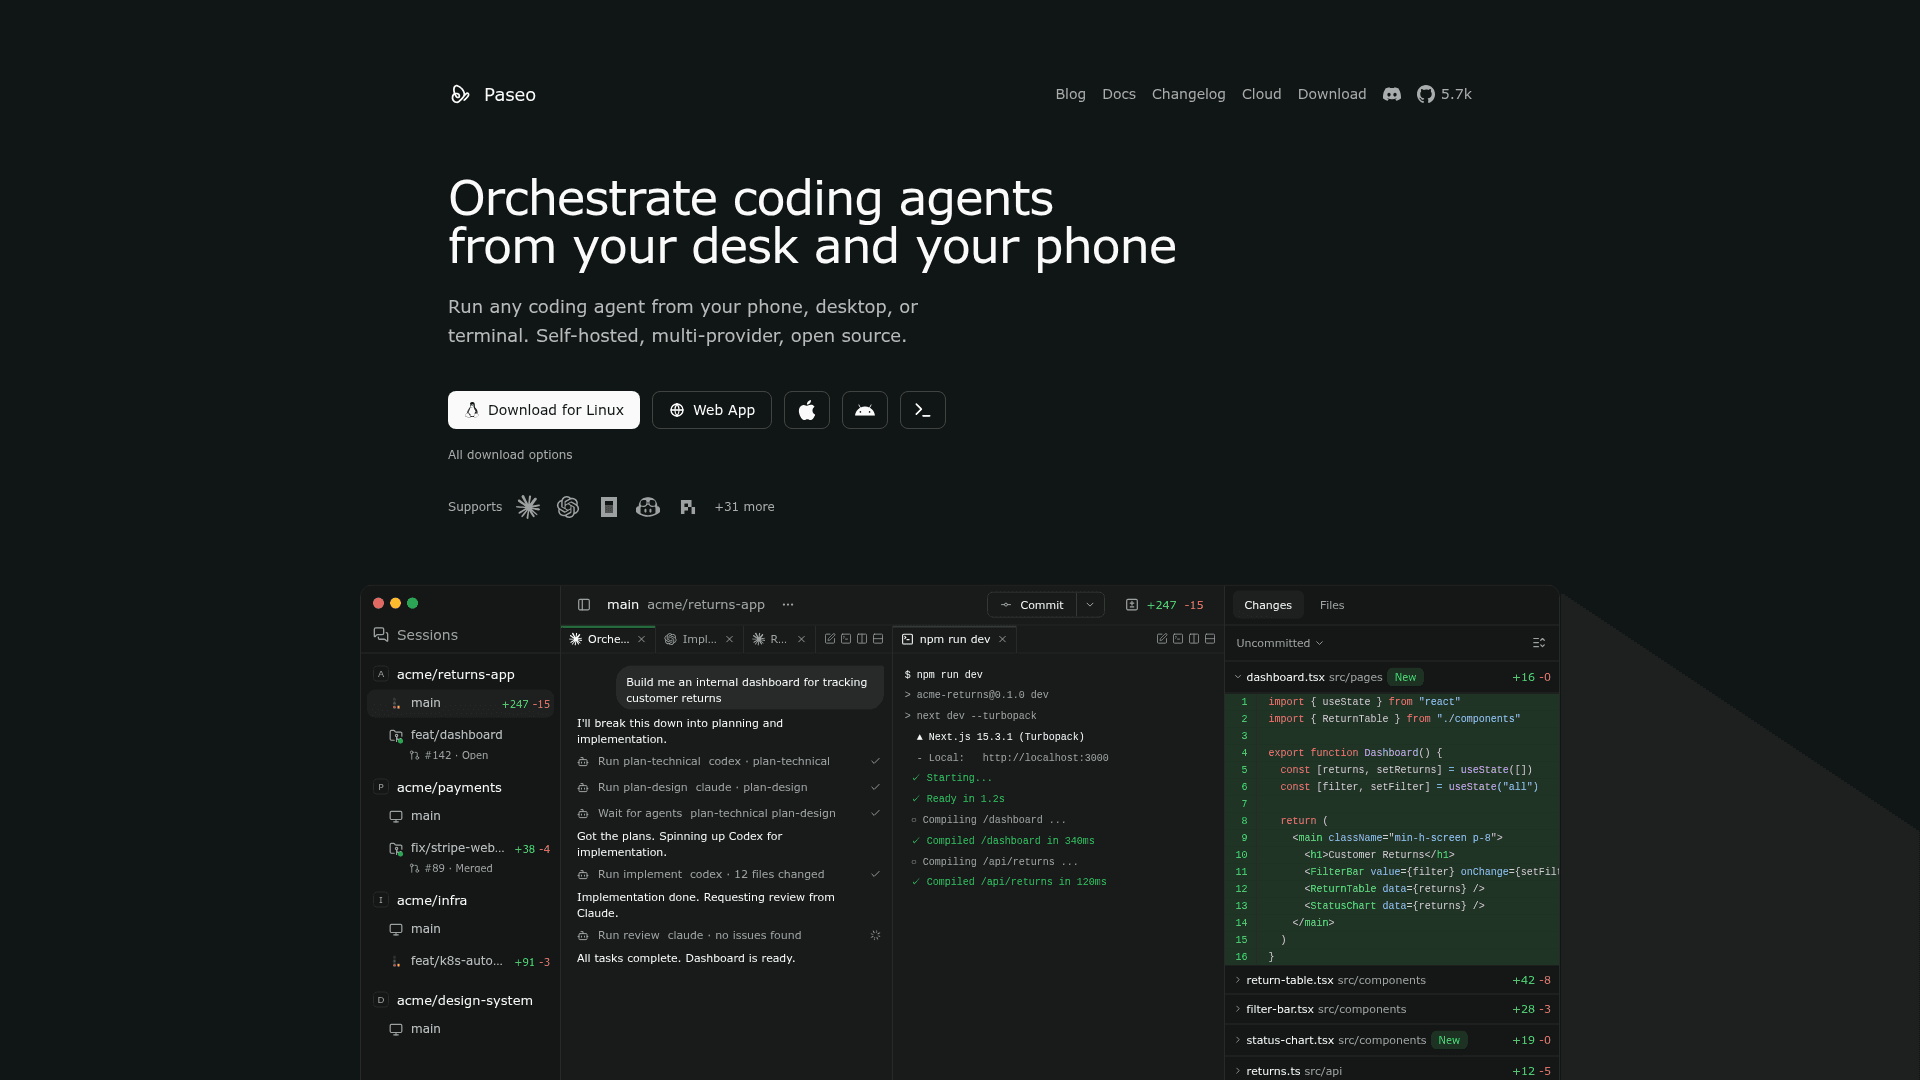Click the Download for Linux button
The width and height of the screenshot is (1920, 1080).
(544, 410)
